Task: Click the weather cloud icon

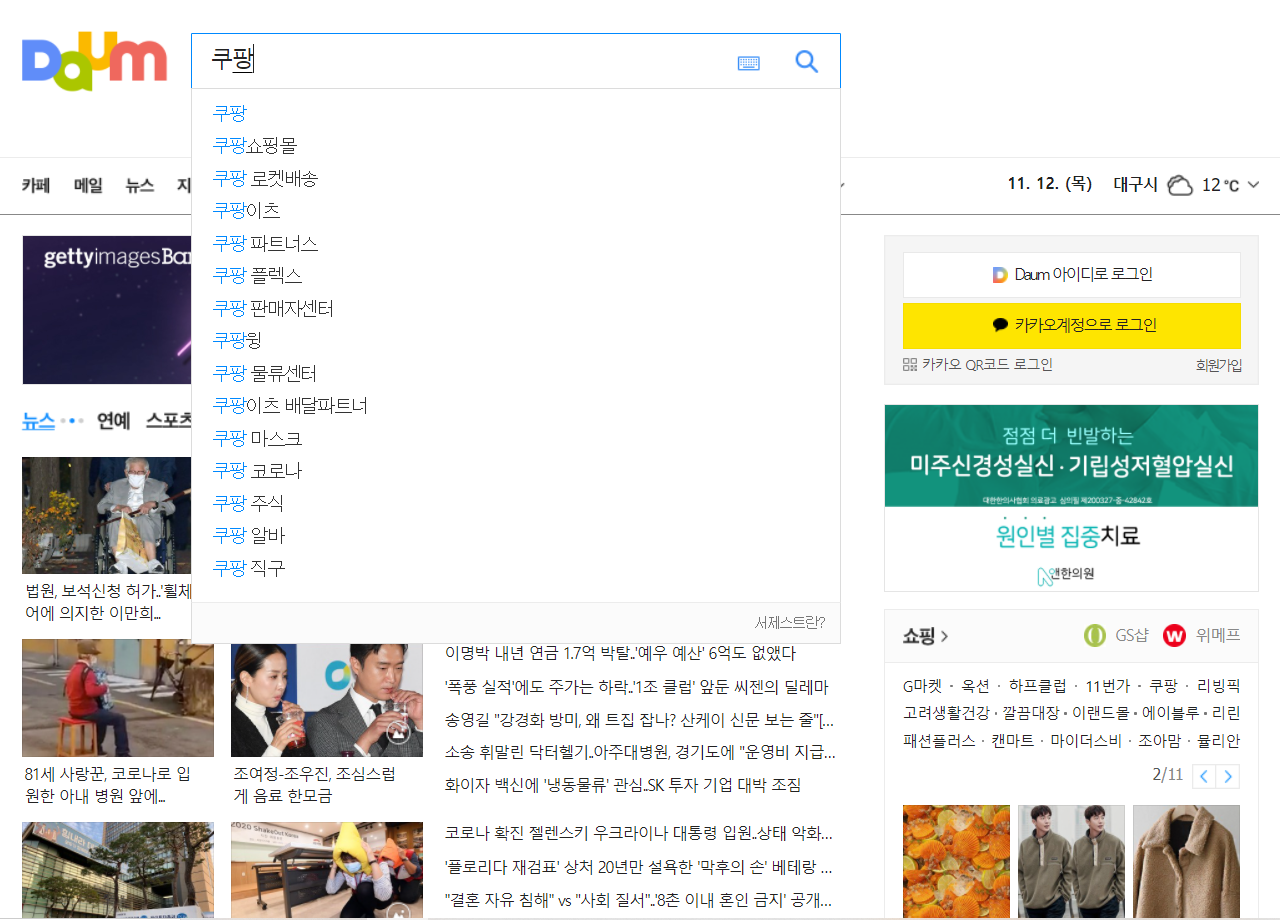Action: click(x=1180, y=185)
